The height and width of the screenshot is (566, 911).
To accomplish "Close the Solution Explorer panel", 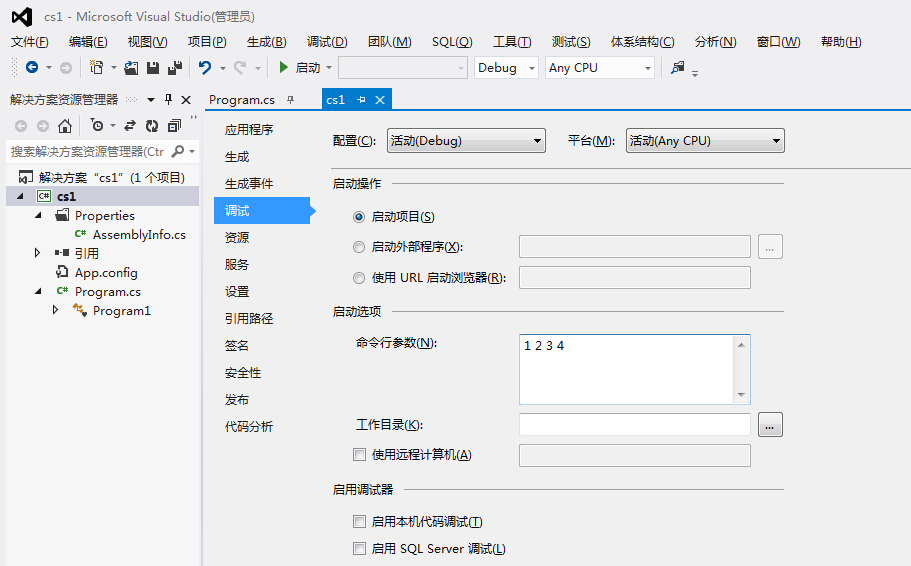I will 186,100.
